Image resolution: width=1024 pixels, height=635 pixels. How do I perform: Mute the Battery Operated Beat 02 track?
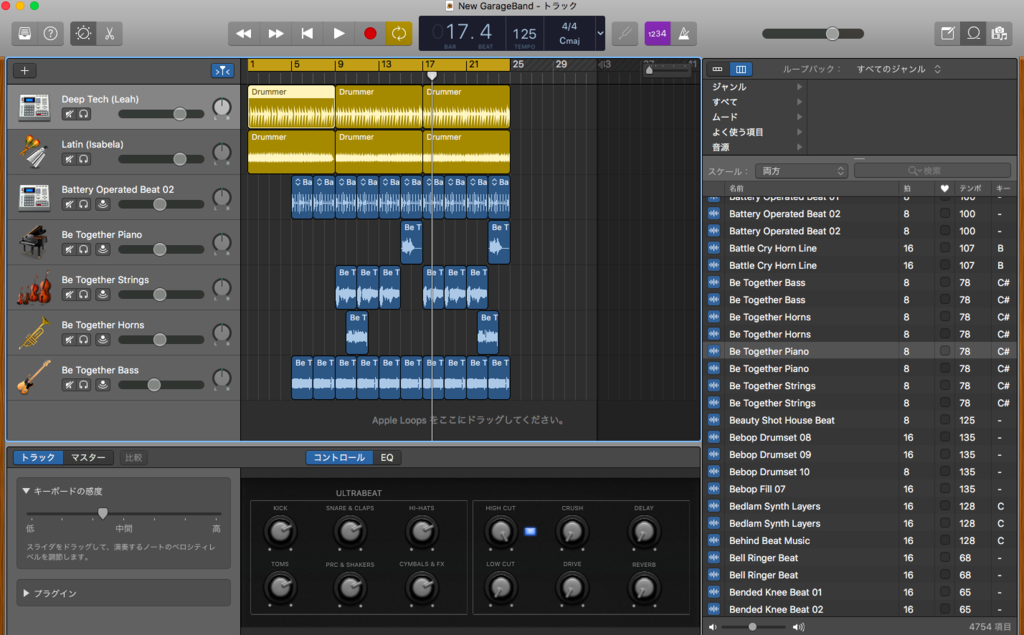tap(69, 204)
